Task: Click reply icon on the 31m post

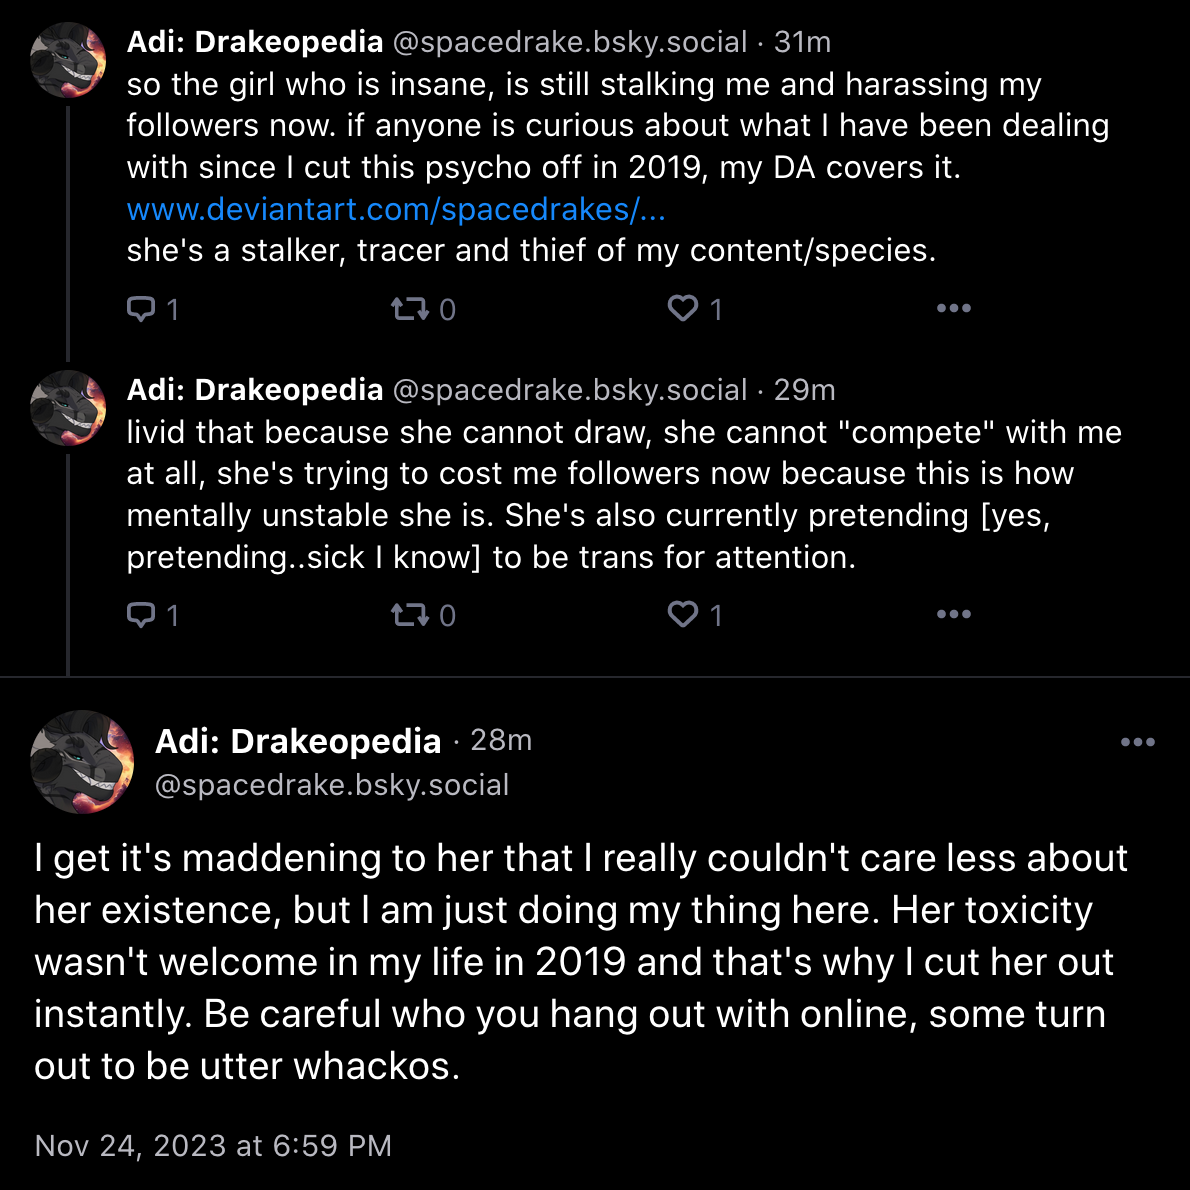Action: pos(141,309)
